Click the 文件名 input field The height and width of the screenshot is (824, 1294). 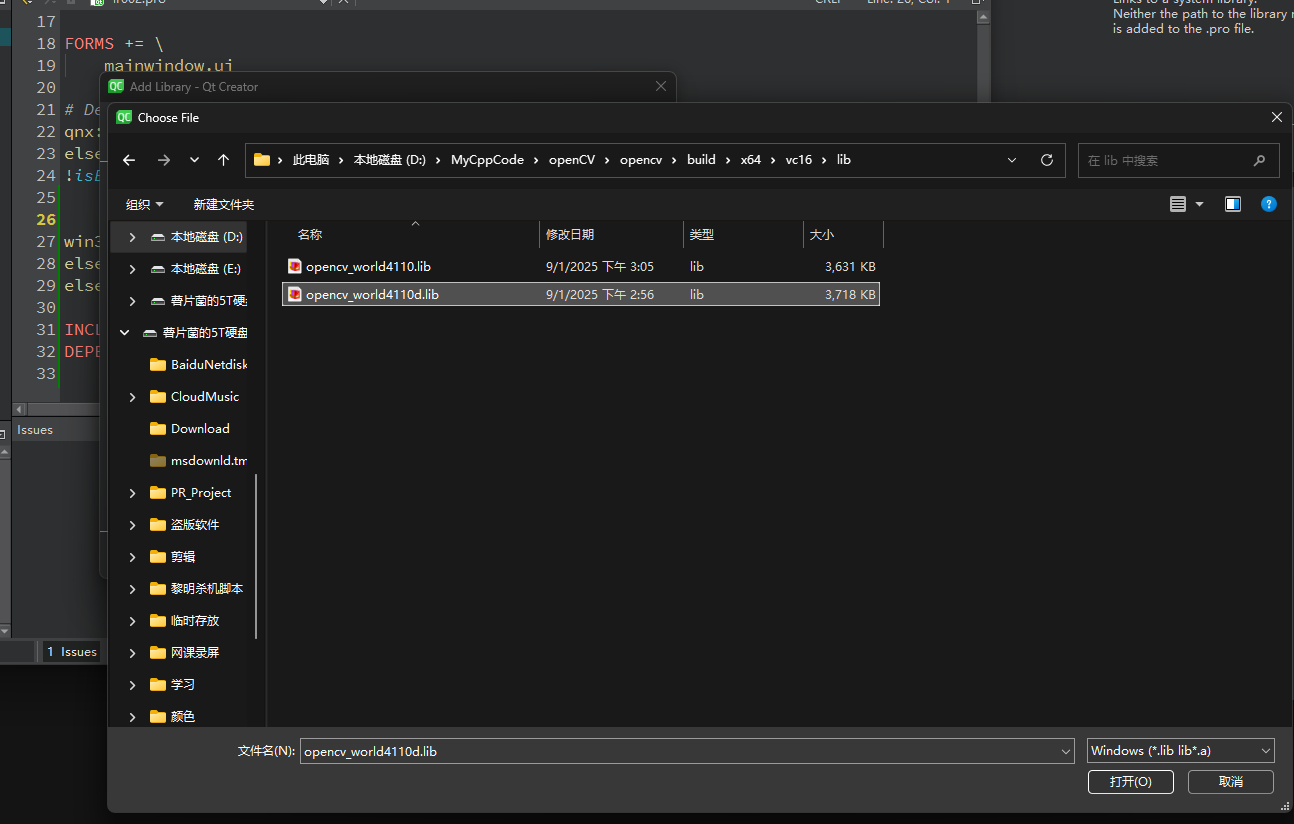(680, 751)
